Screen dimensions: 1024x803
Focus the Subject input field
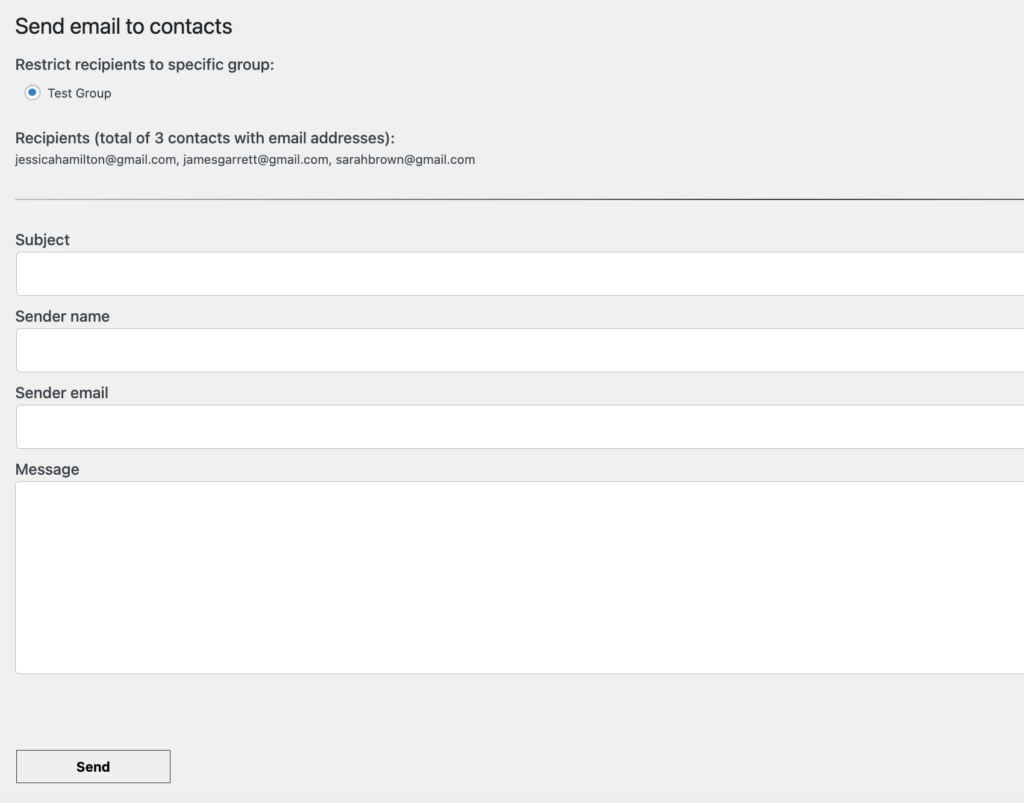(x=520, y=274)
